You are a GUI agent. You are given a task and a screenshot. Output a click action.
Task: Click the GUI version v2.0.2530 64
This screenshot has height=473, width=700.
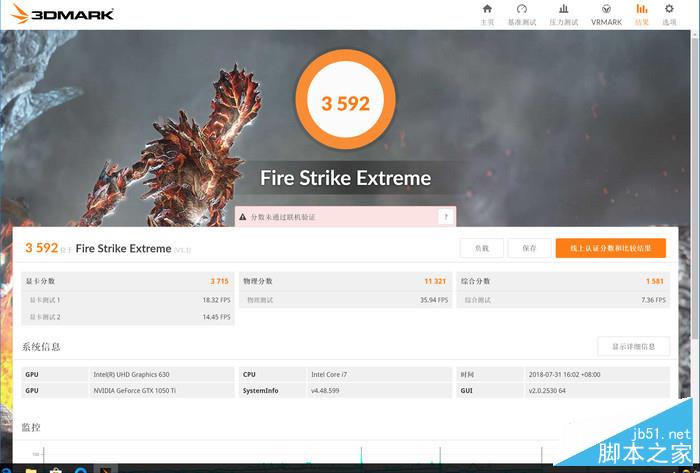[x=547, y=390]
